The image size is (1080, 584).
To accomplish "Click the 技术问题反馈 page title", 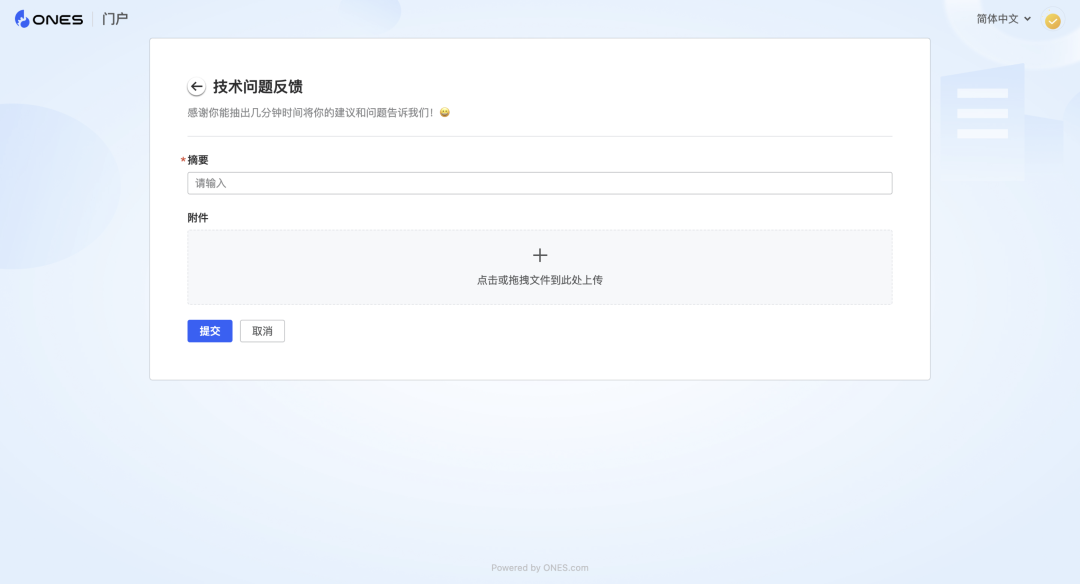I will [258, 87].
